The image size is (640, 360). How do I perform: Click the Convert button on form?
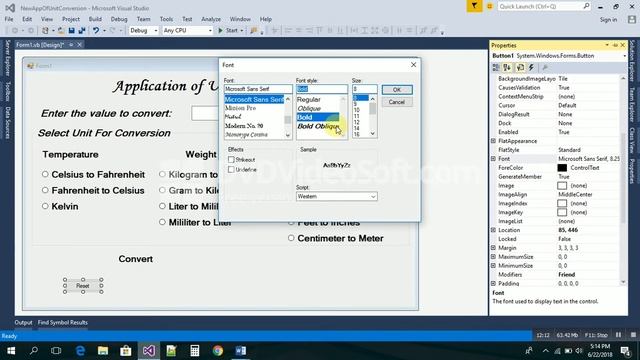[x=136, y=259]
